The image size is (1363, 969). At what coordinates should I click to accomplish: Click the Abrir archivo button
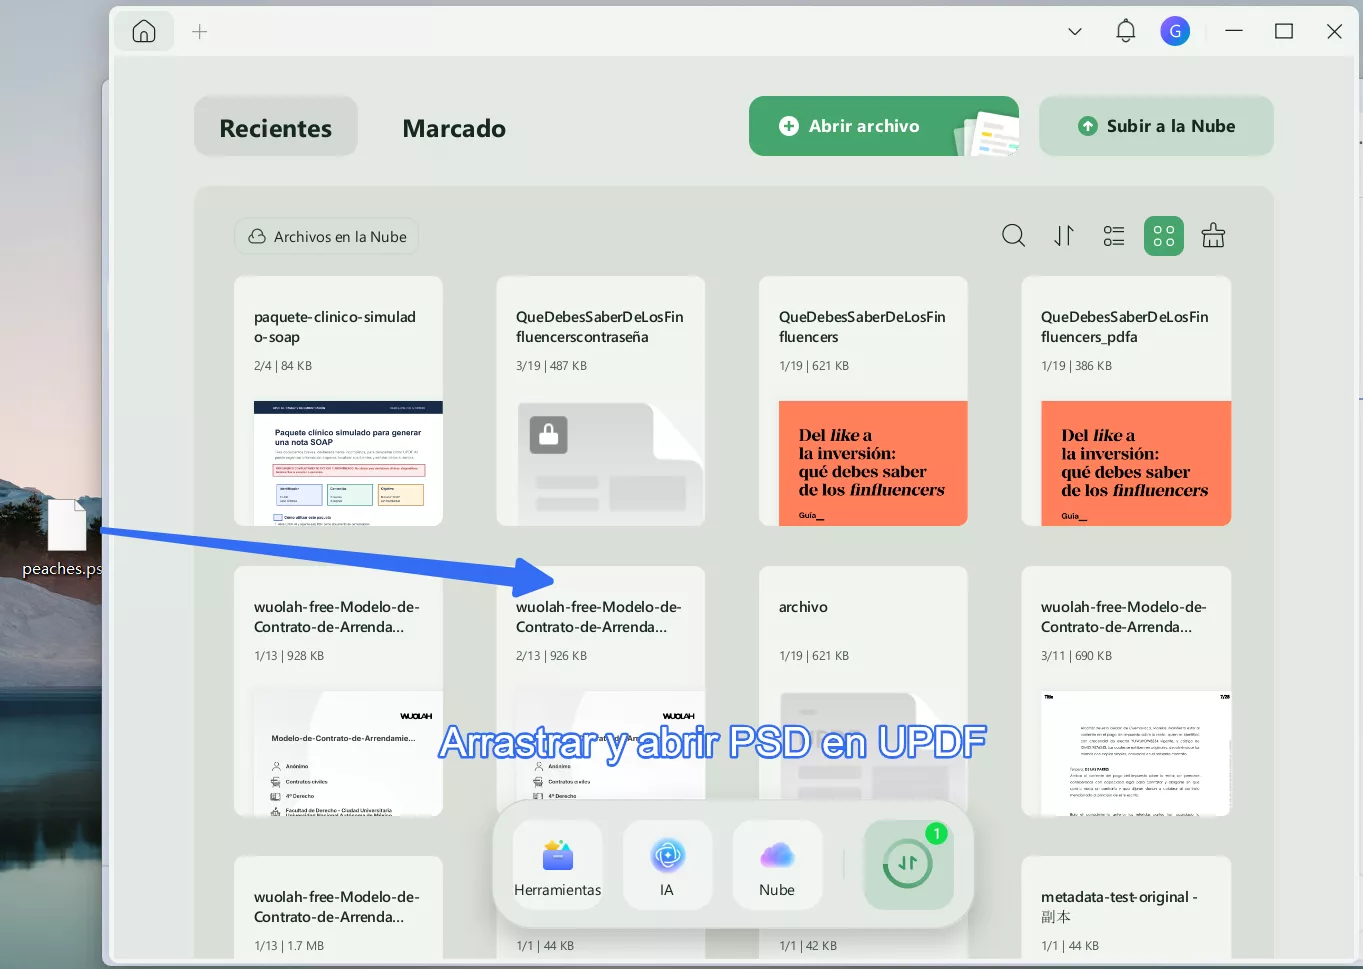click(x=884, y=126)
